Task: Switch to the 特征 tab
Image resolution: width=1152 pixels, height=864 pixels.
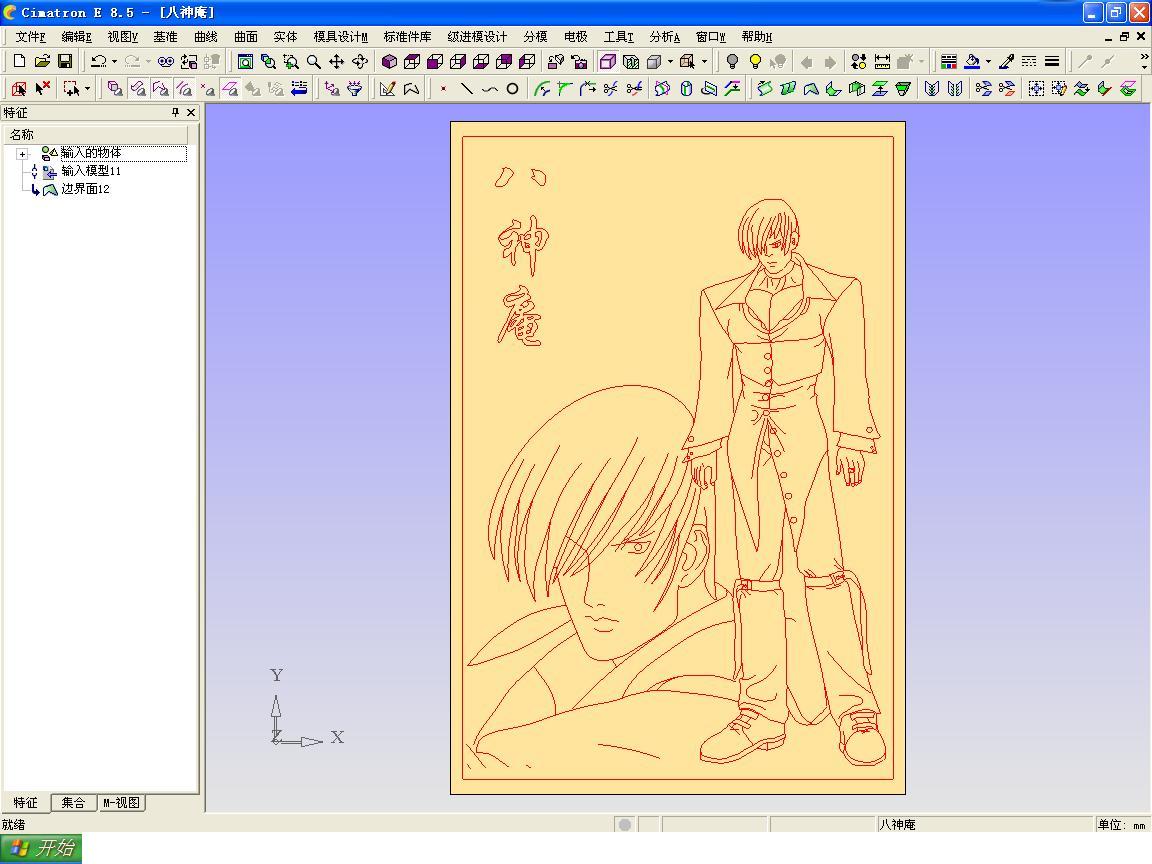Action: 25,803
